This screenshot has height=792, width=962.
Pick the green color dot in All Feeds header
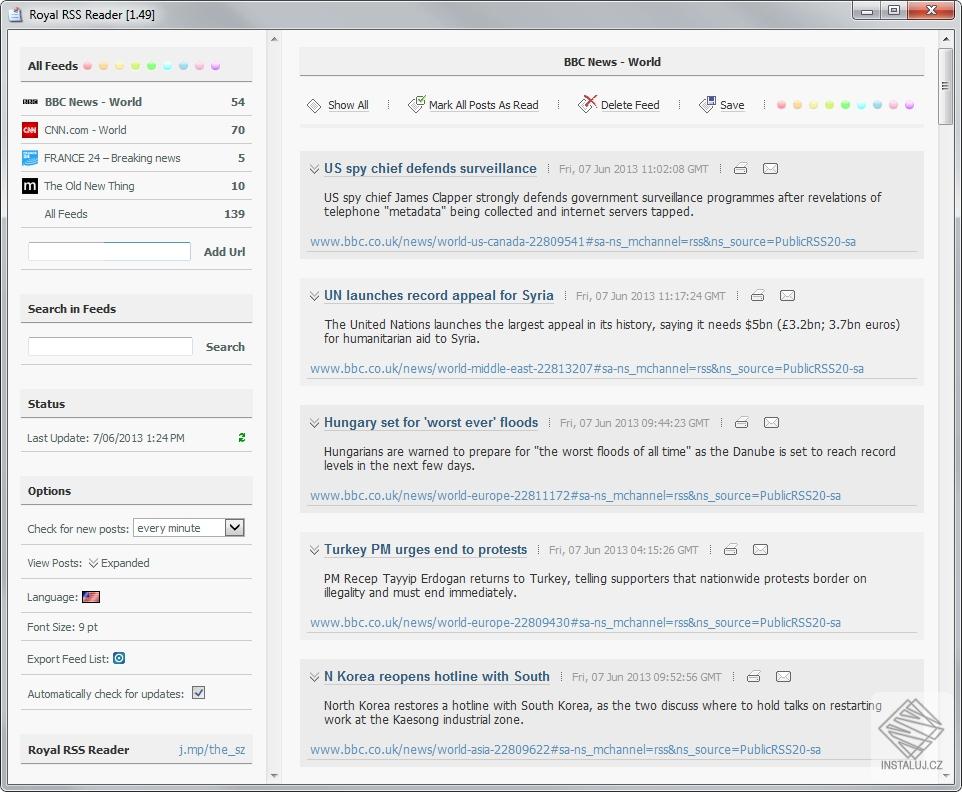point(152,66)
